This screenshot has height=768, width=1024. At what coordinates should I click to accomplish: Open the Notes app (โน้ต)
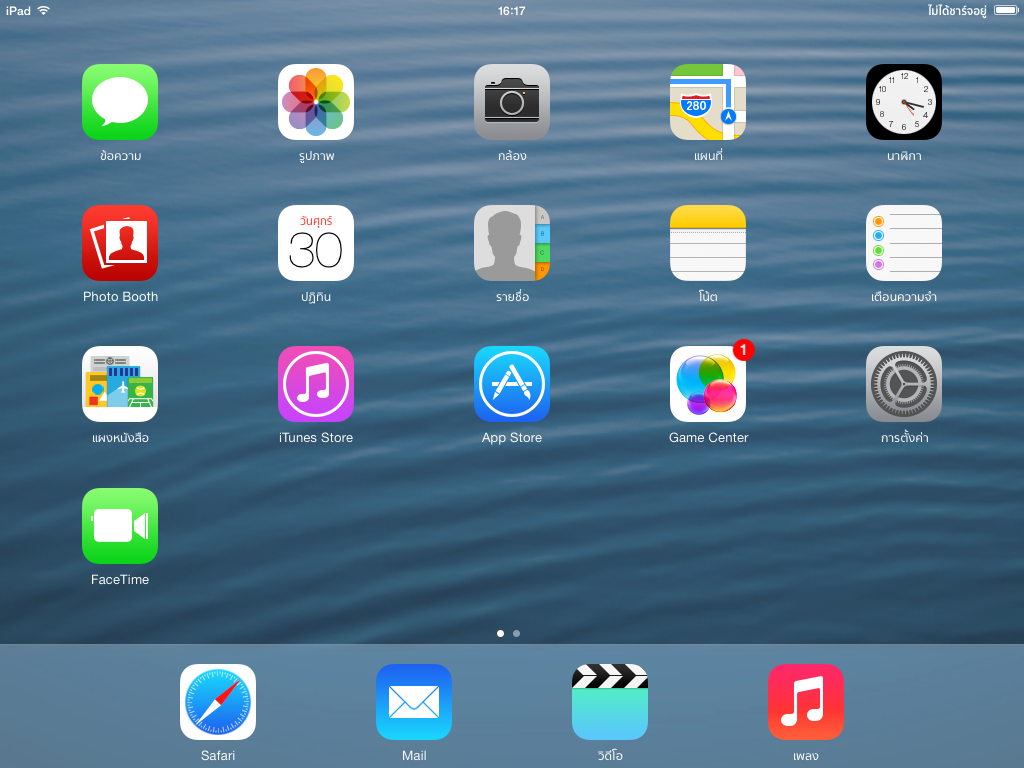708,243
